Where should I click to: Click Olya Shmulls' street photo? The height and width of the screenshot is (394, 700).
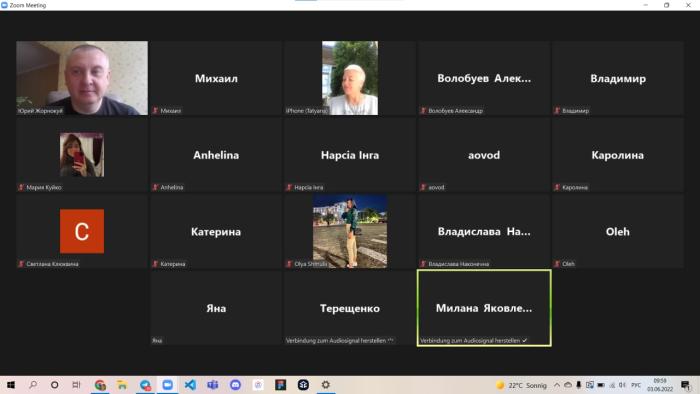point(350,231)
